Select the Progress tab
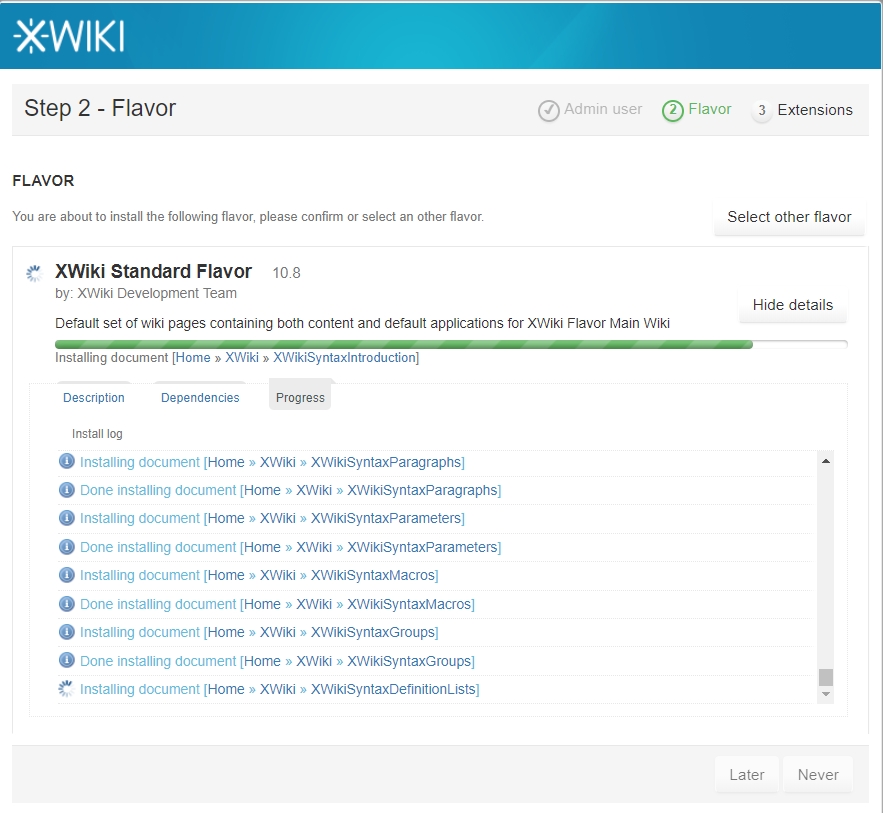The width and height of the screenshot is (883, 813). coord(300,398)
